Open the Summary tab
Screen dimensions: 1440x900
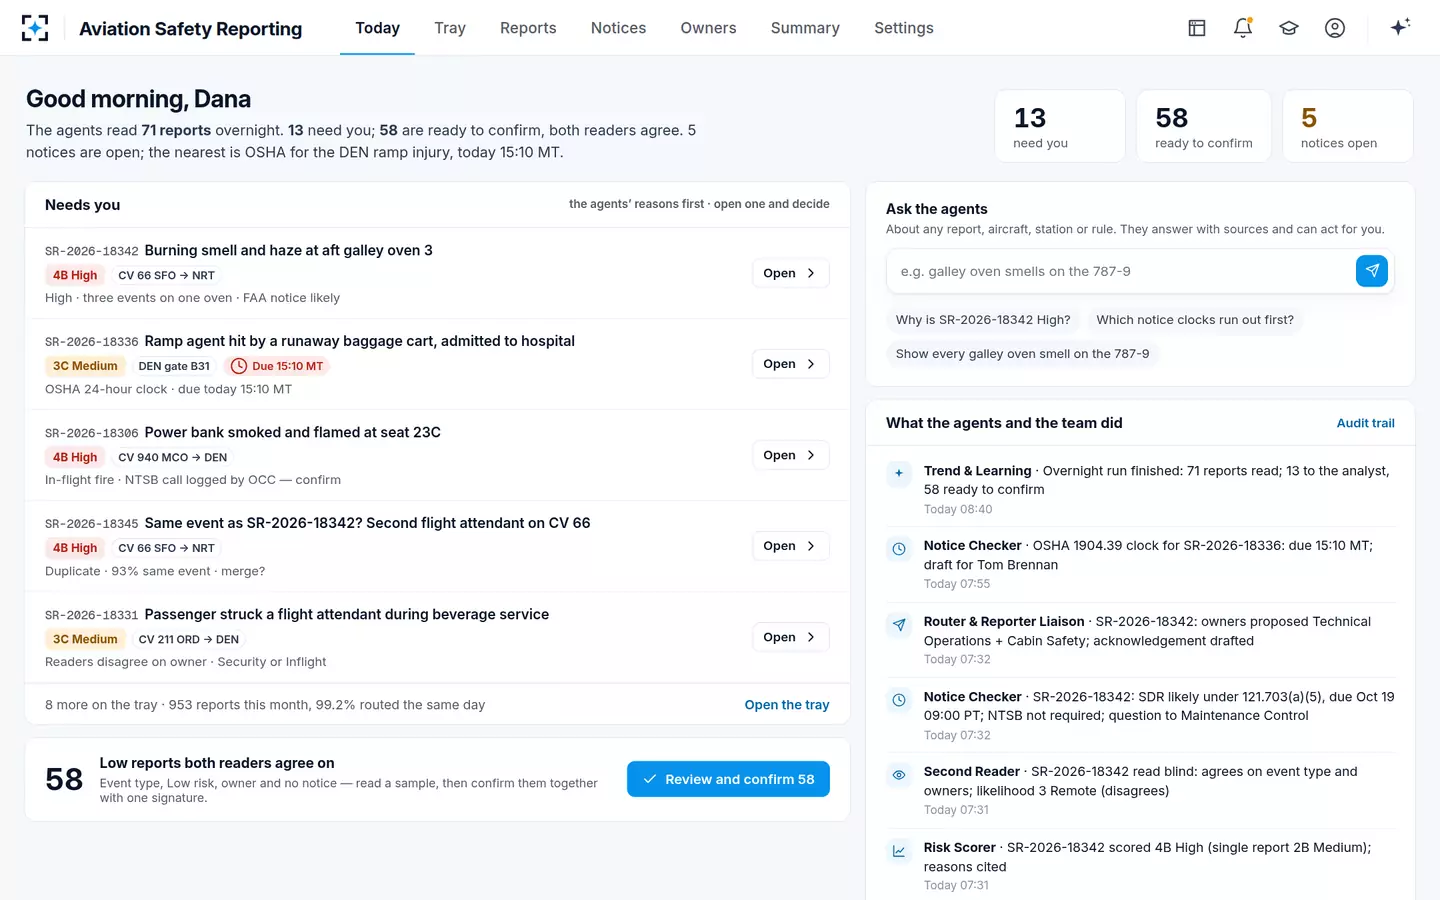coord(805,28)
